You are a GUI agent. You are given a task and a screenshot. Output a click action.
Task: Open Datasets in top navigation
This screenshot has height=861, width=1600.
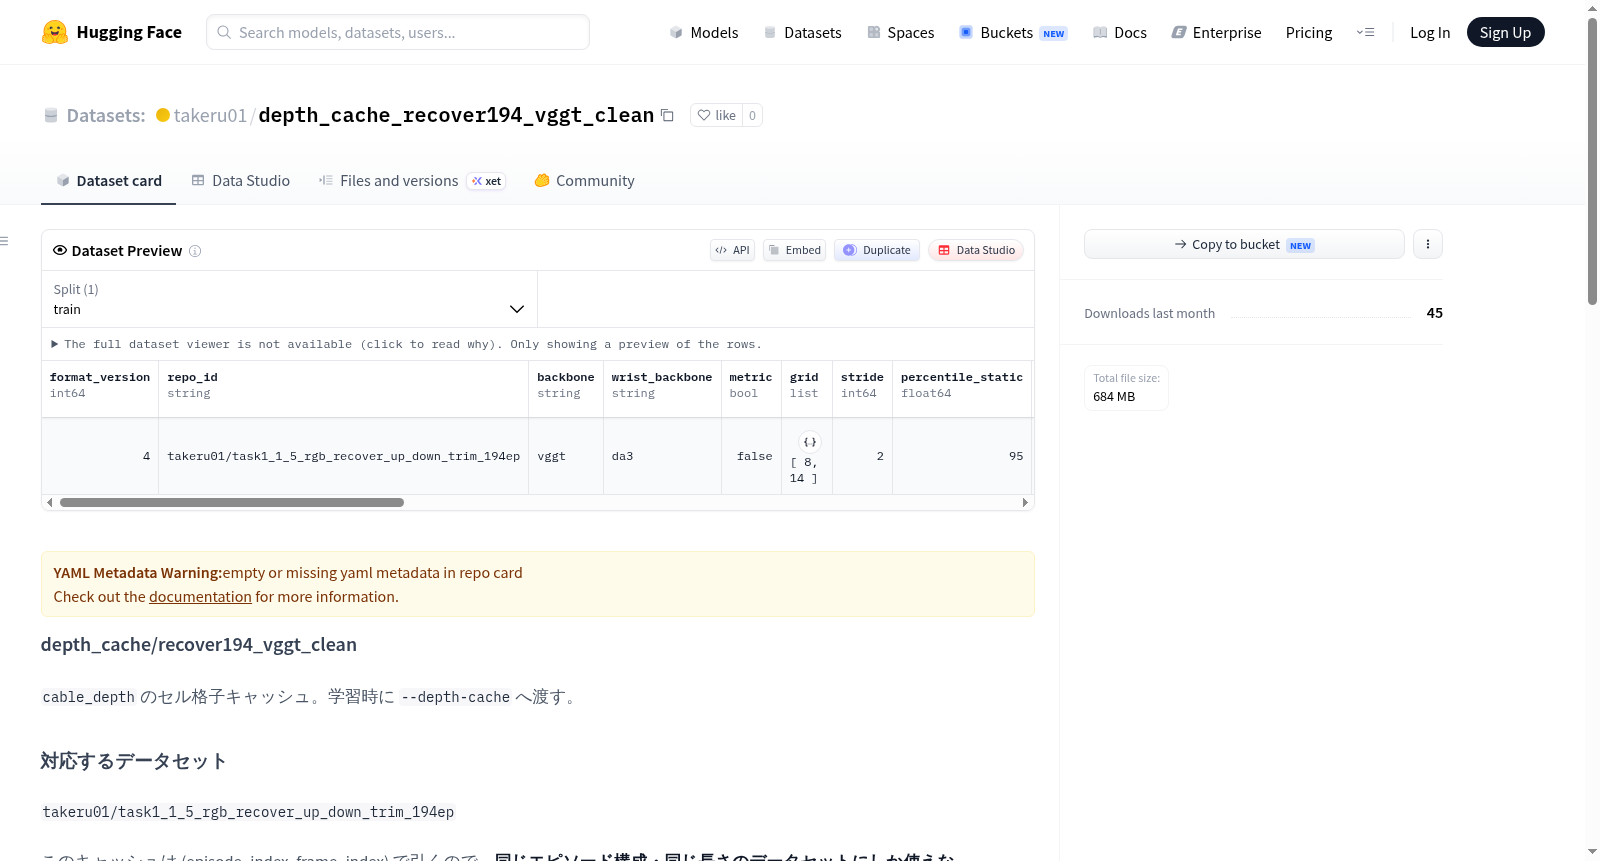tap(802, 33)
